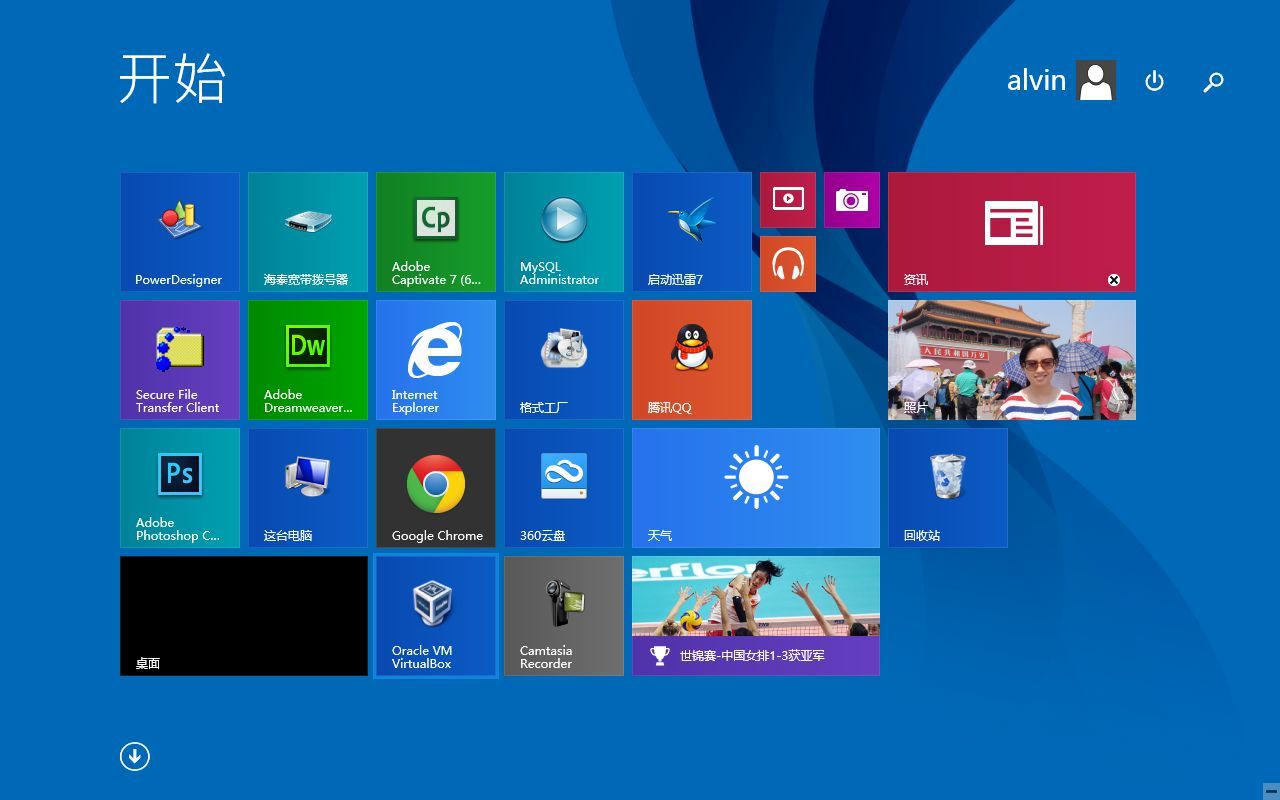The width and height of the screenshot is (1280, 800).
Task: Launch Adobe Dreamweaver tile
Action: coord(308,360)
